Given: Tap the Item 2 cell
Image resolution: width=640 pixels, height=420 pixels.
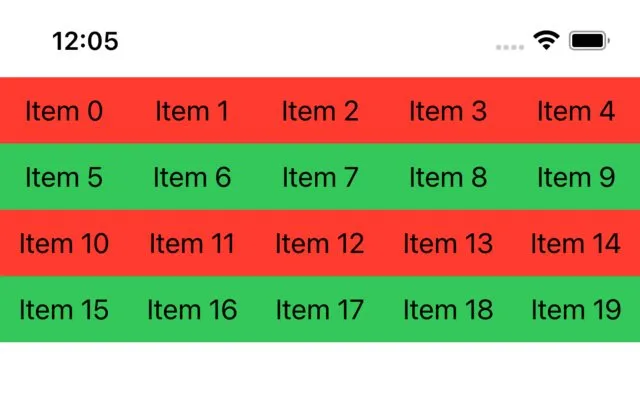Looking at the screenshot, I should click(x=320, y=111).
